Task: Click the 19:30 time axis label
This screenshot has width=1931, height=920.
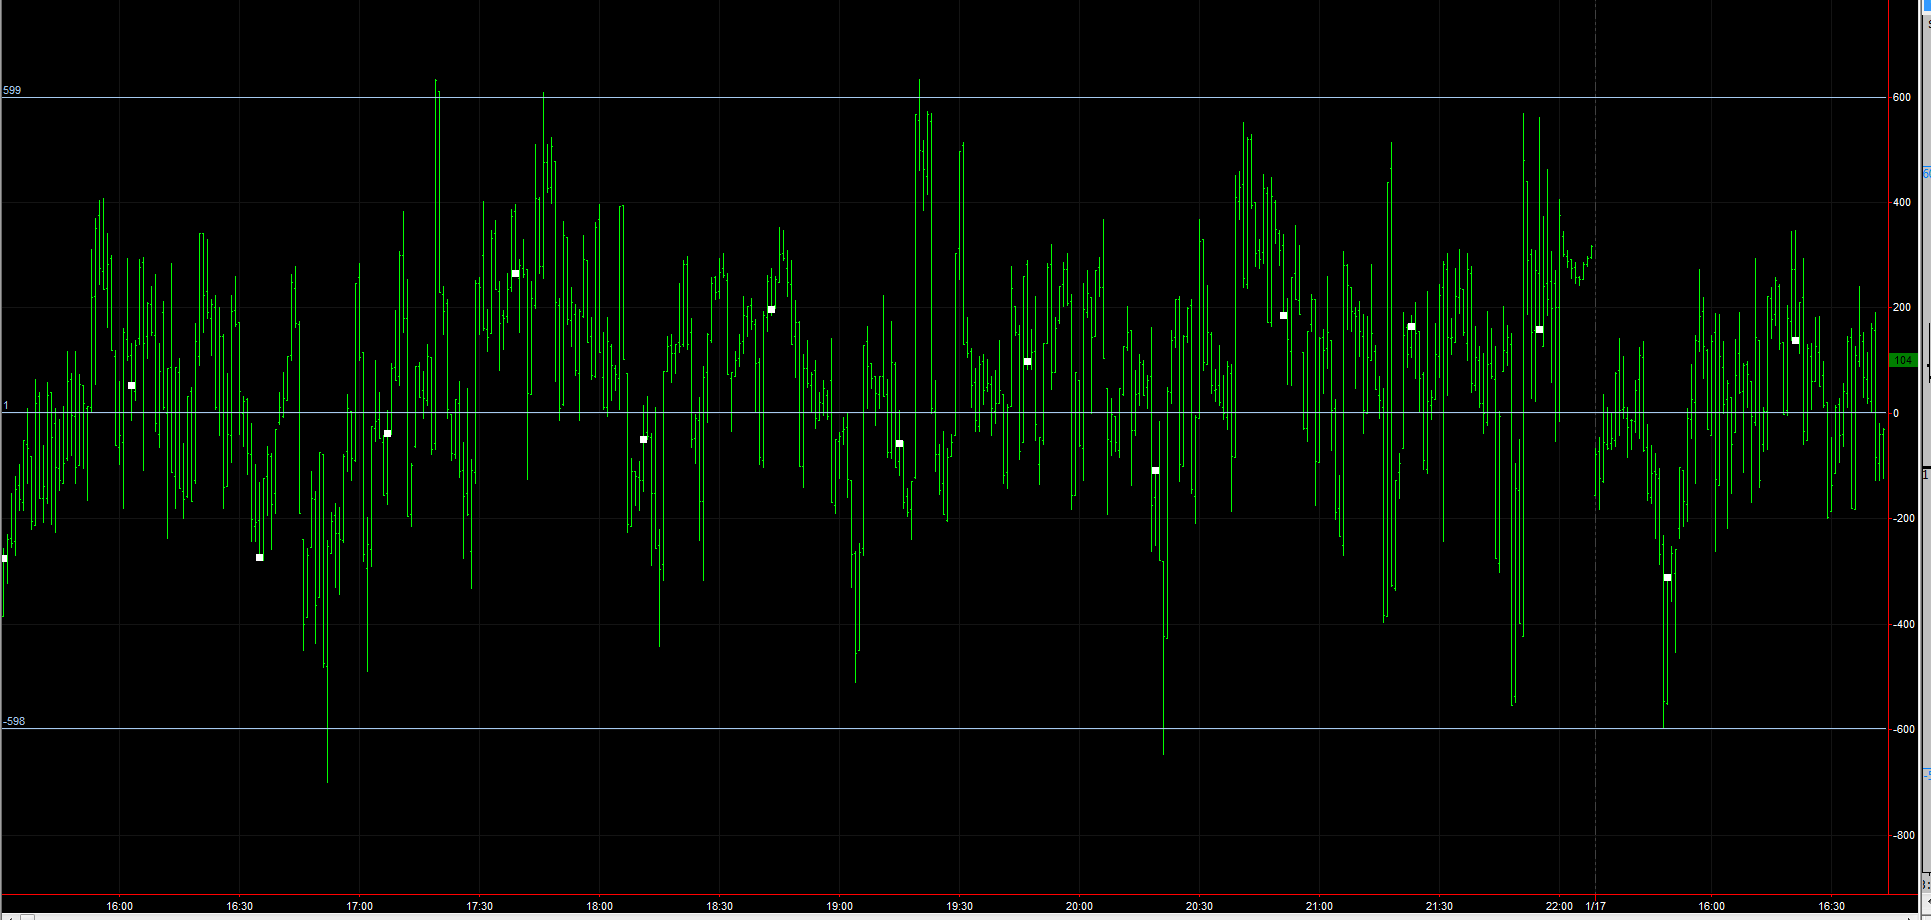Action: click(960, 907)
